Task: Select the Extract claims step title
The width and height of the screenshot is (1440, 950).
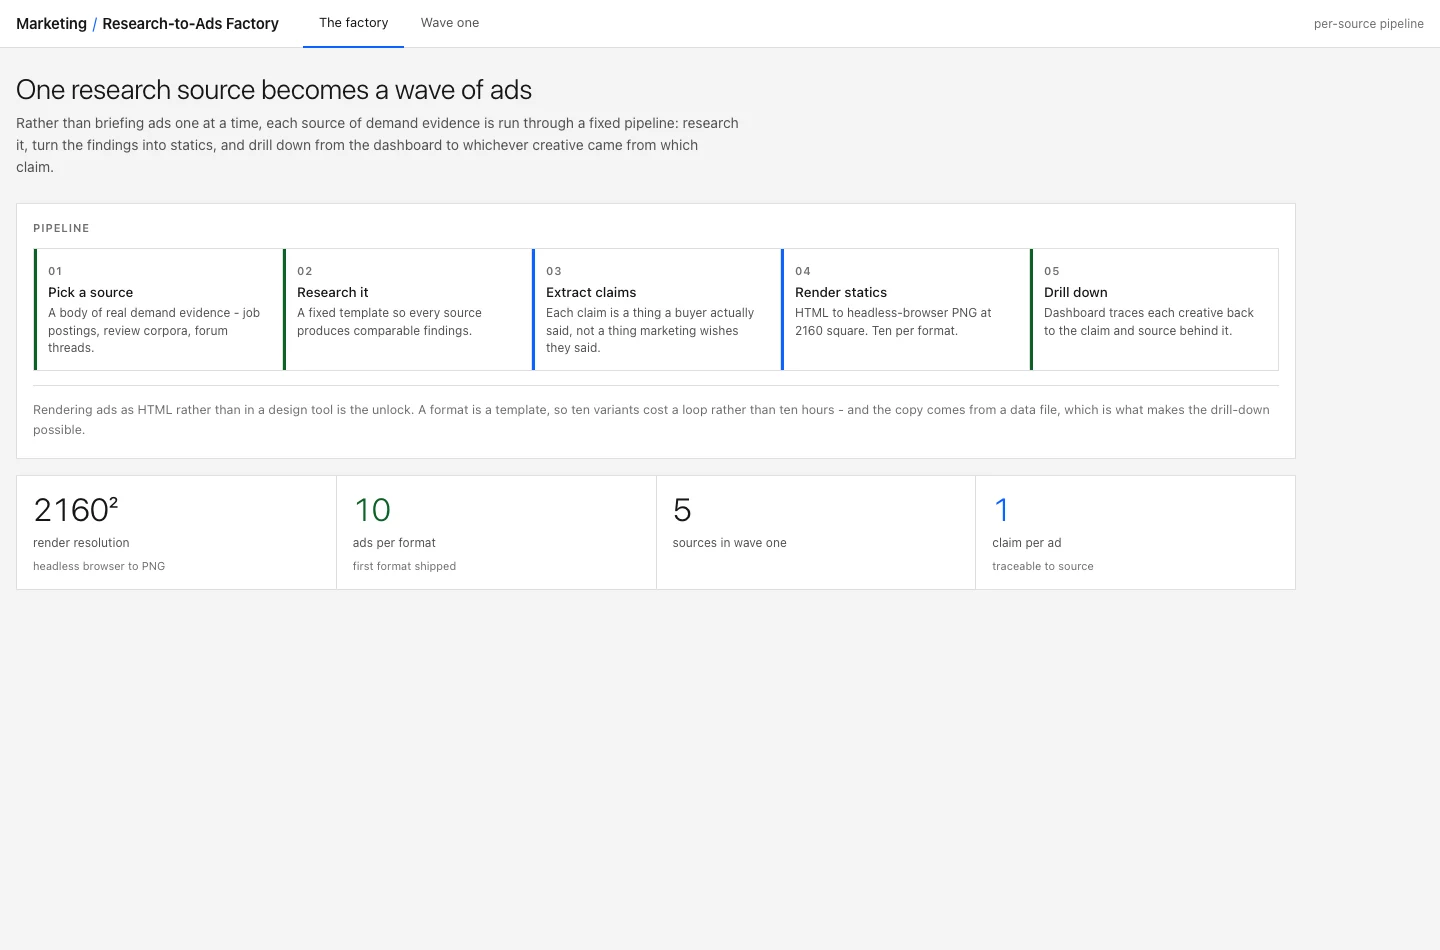Action: pos(591,292)
